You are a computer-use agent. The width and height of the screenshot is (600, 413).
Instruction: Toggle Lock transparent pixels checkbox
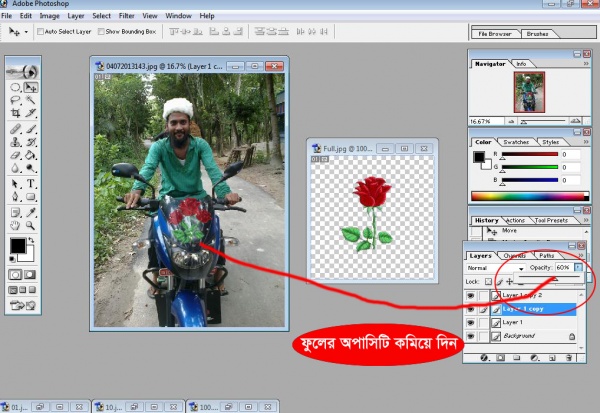(488, 282)
